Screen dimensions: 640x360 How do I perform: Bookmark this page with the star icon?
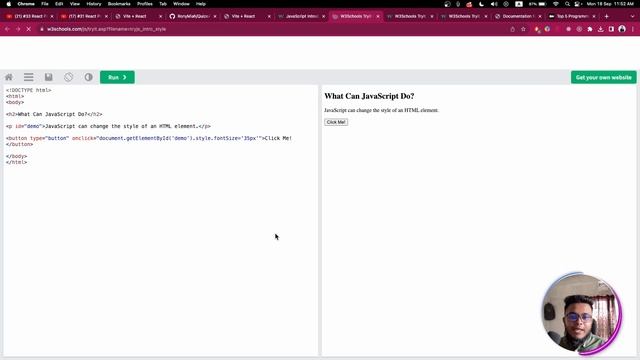pos(523,29)
